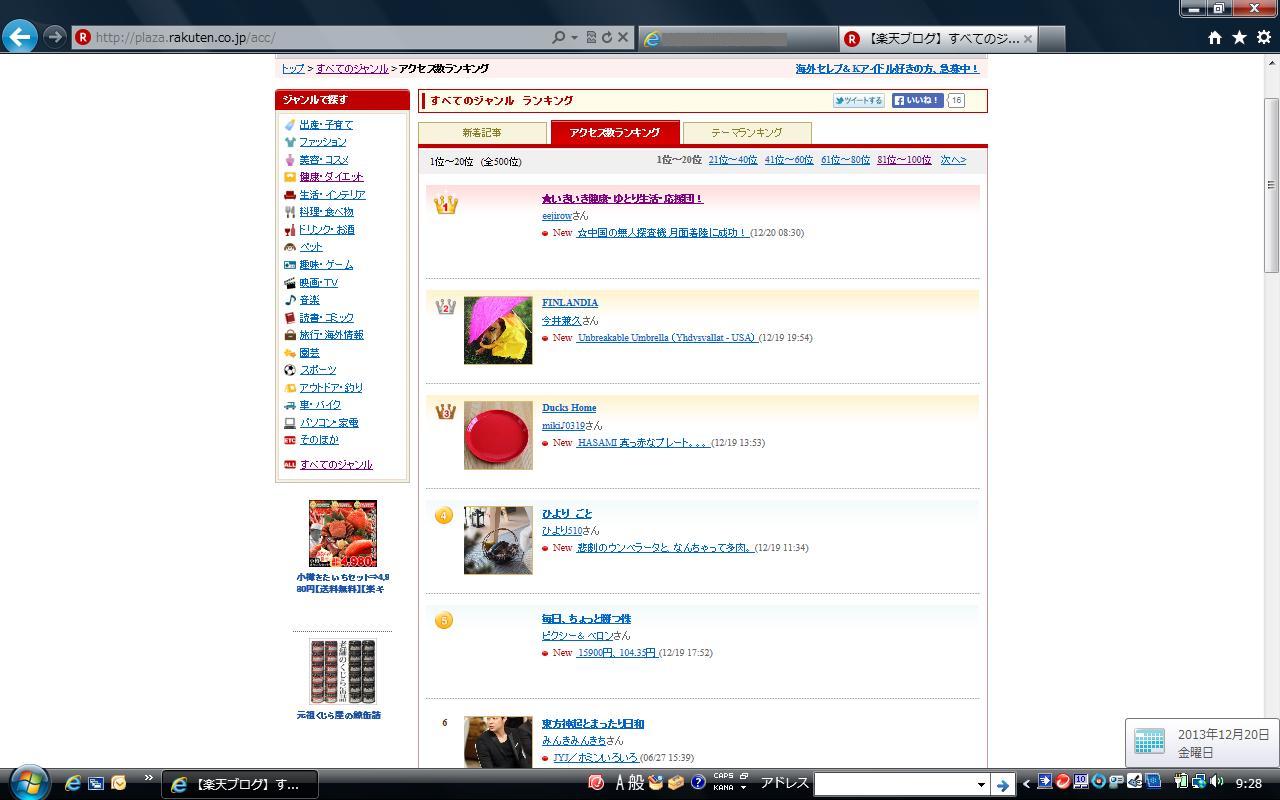The image size is (1280, 800).
Task: Expand the Quick Launch overflow chevron
Action: point(148,778)
